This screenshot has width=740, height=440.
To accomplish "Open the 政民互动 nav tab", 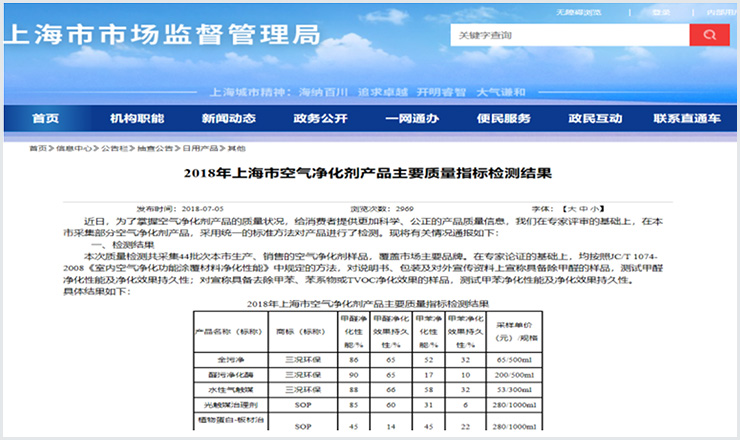I will [595, 118].
